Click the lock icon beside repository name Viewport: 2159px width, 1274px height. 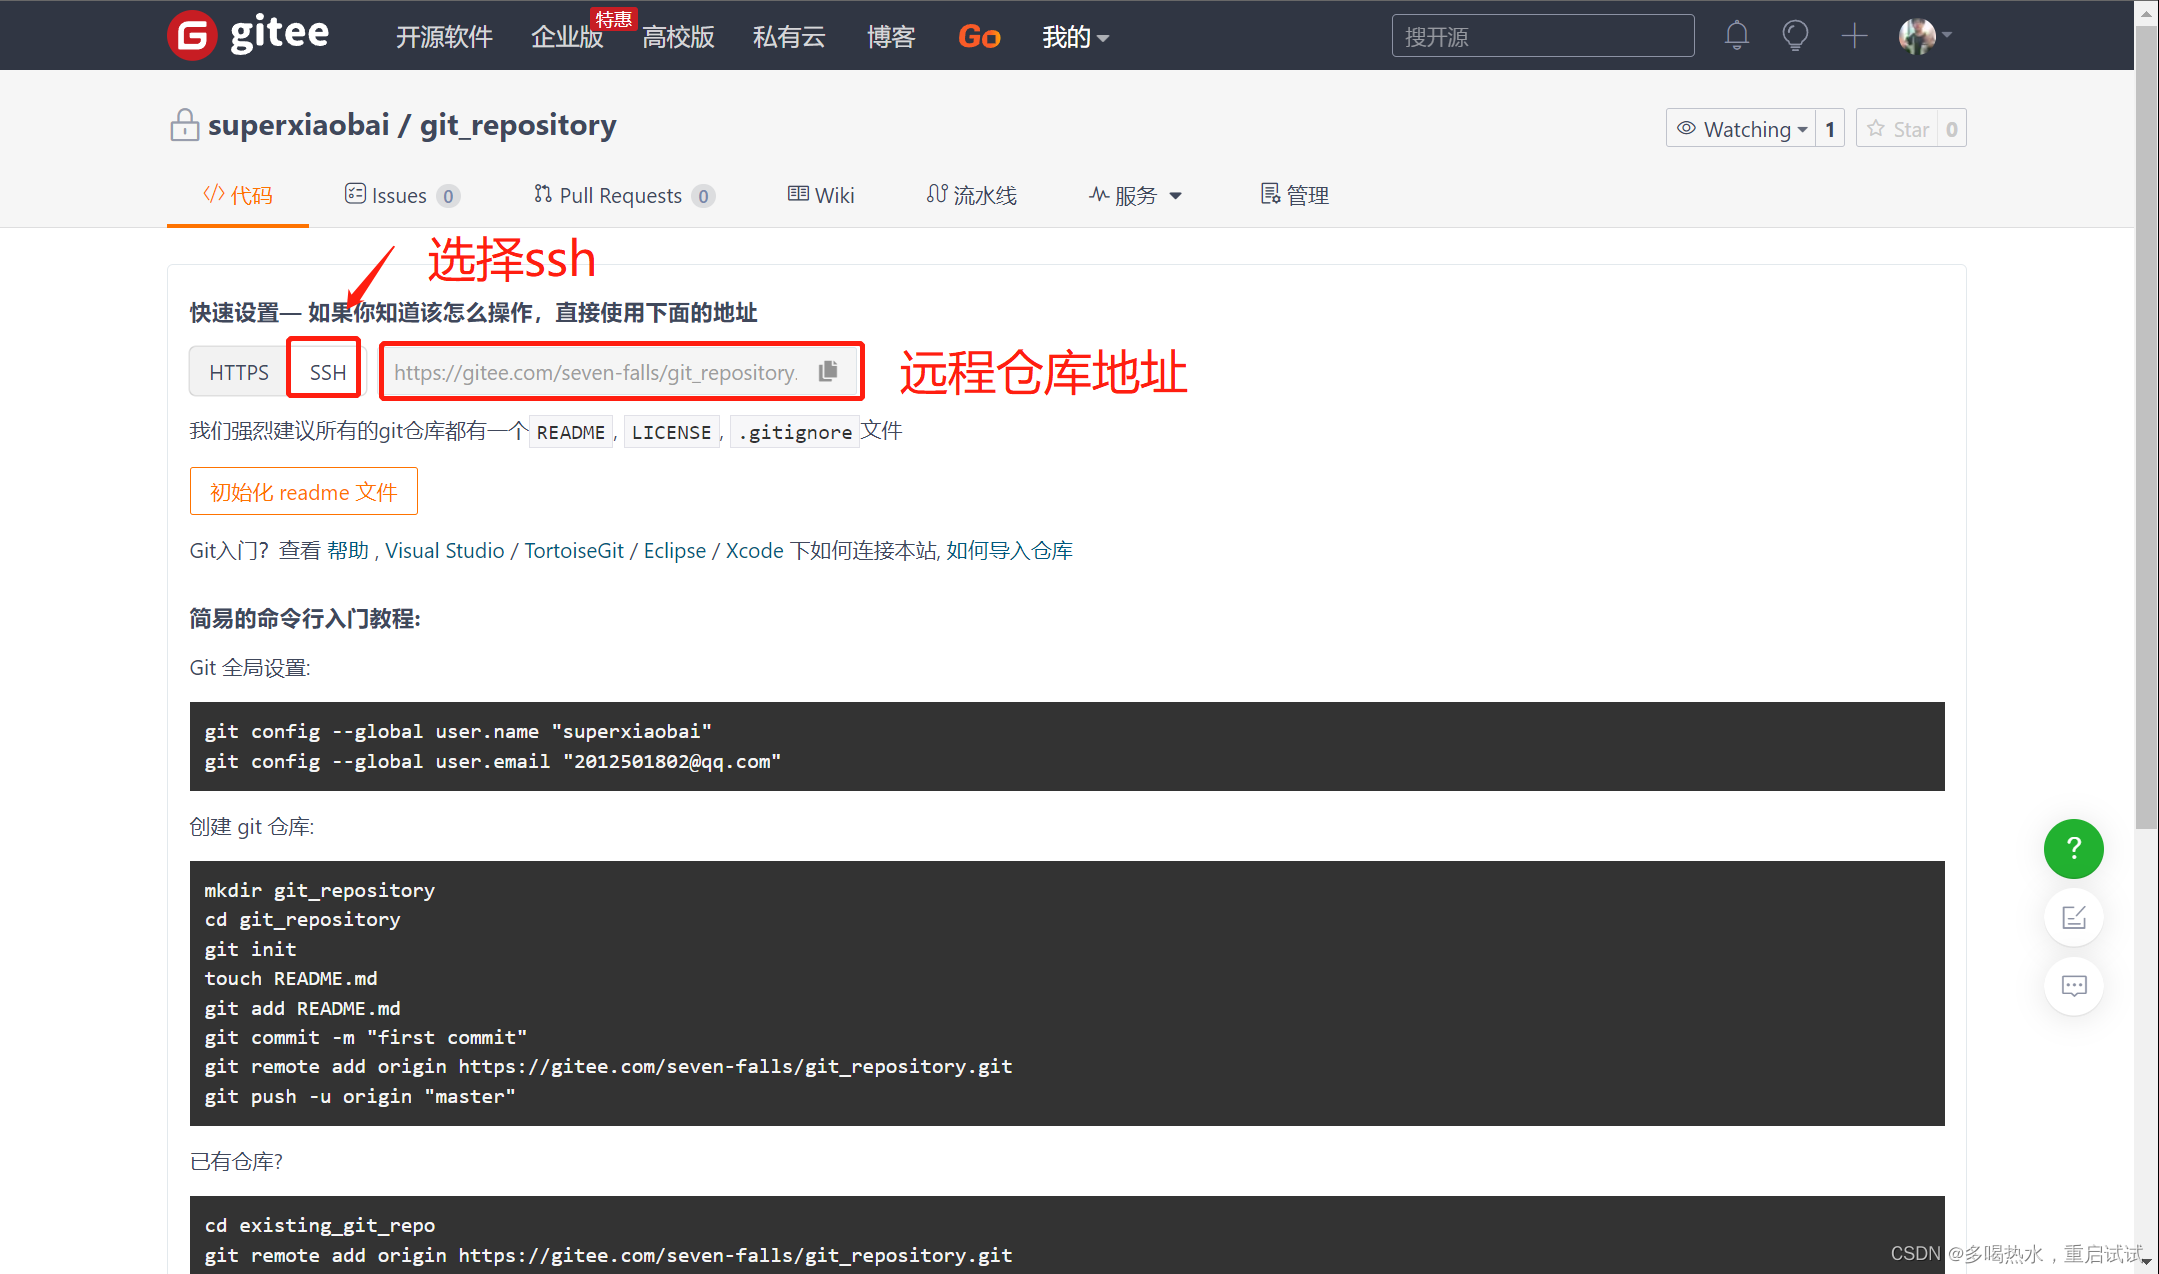pyautogui.click(x=184, y=125)
